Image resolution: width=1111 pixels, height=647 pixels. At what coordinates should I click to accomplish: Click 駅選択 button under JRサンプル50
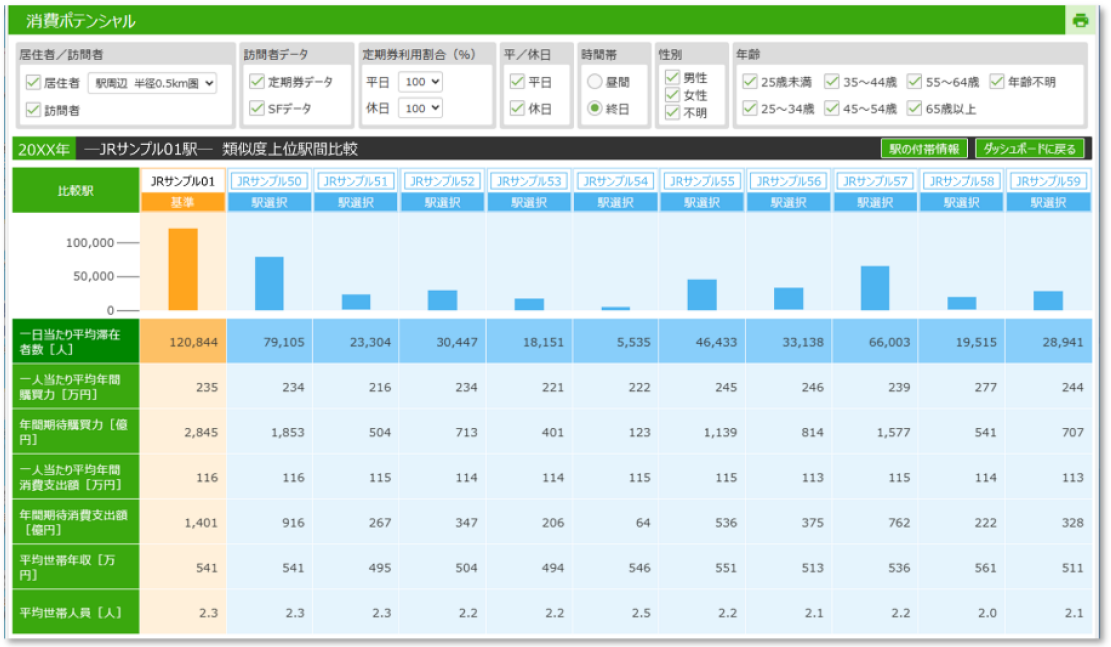point(269,203)
